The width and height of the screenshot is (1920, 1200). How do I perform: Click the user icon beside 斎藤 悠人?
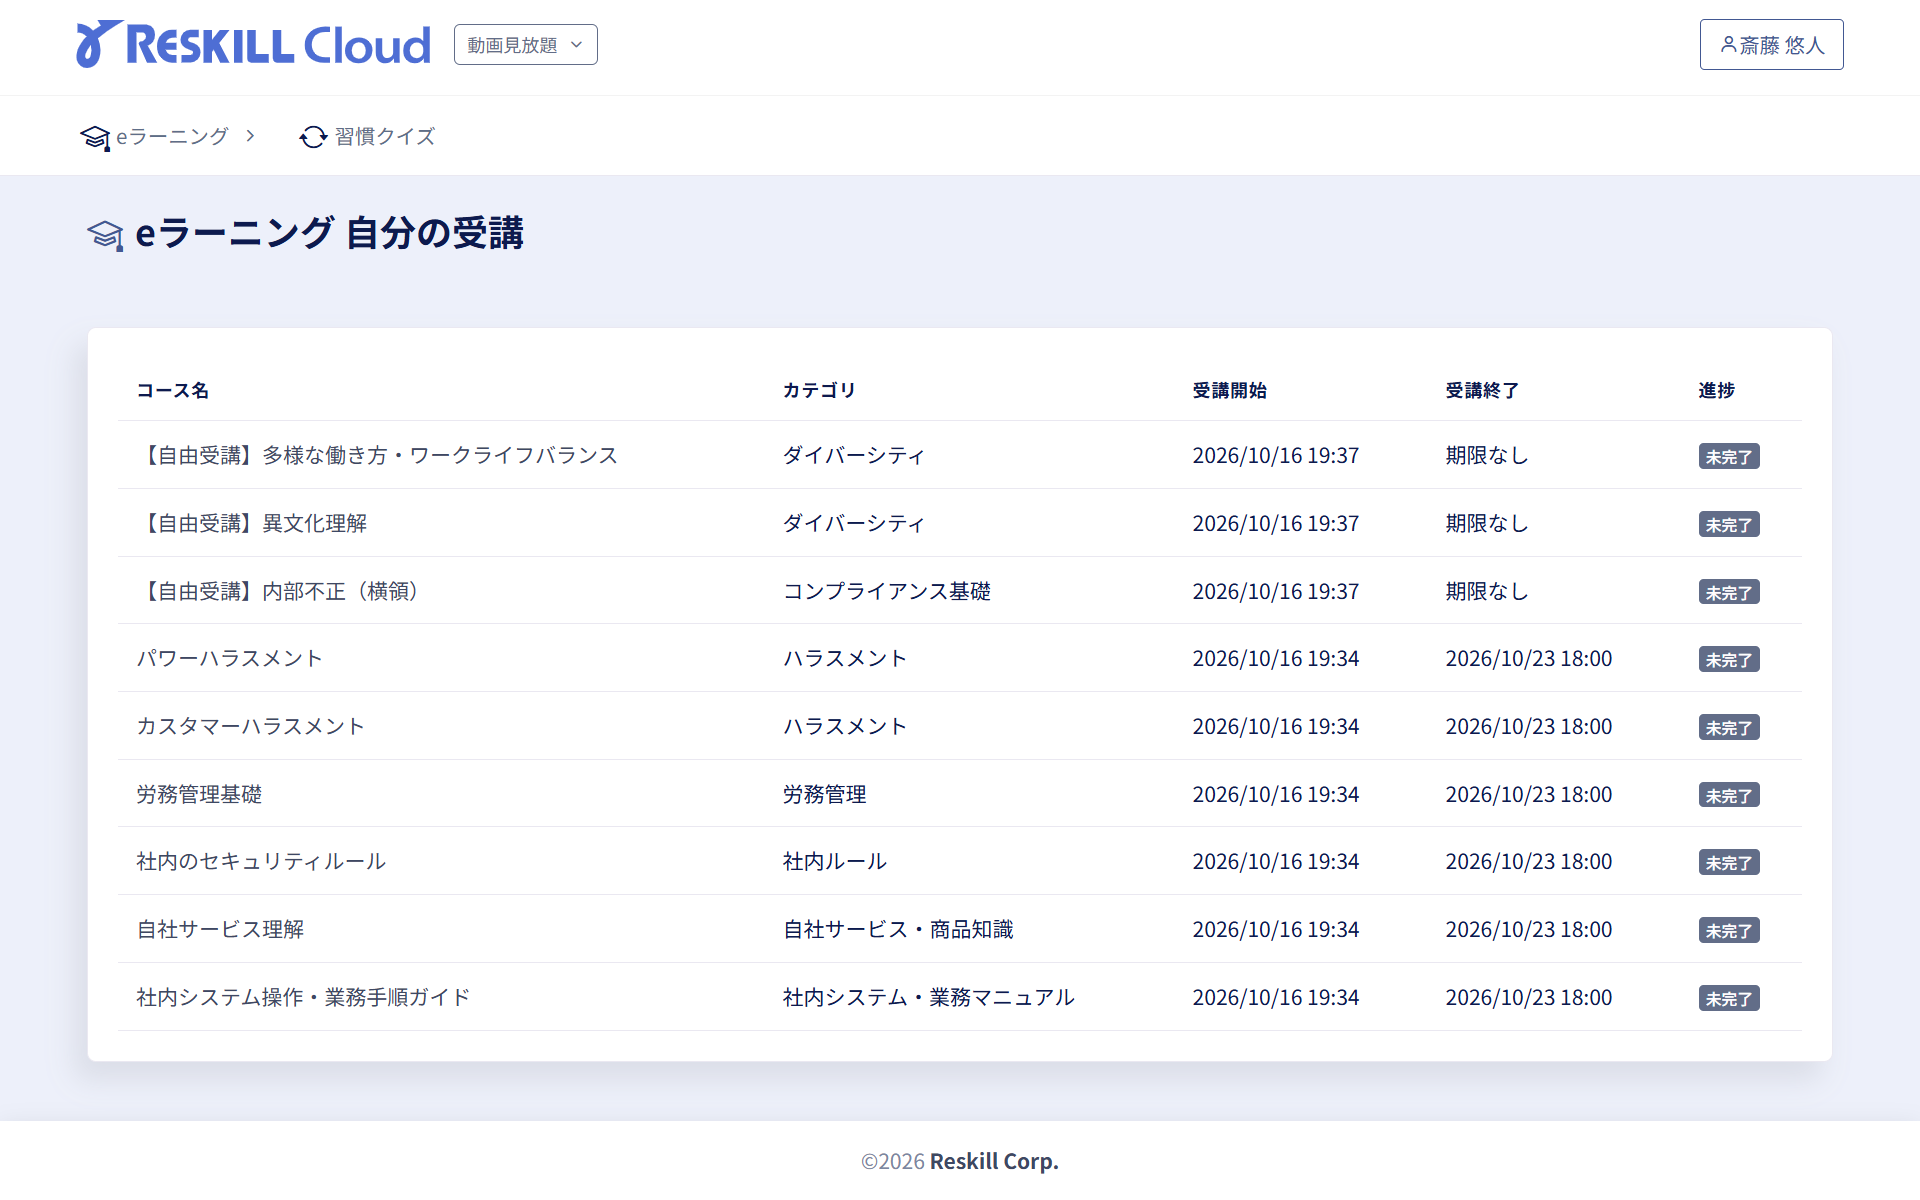point(1728,45)
